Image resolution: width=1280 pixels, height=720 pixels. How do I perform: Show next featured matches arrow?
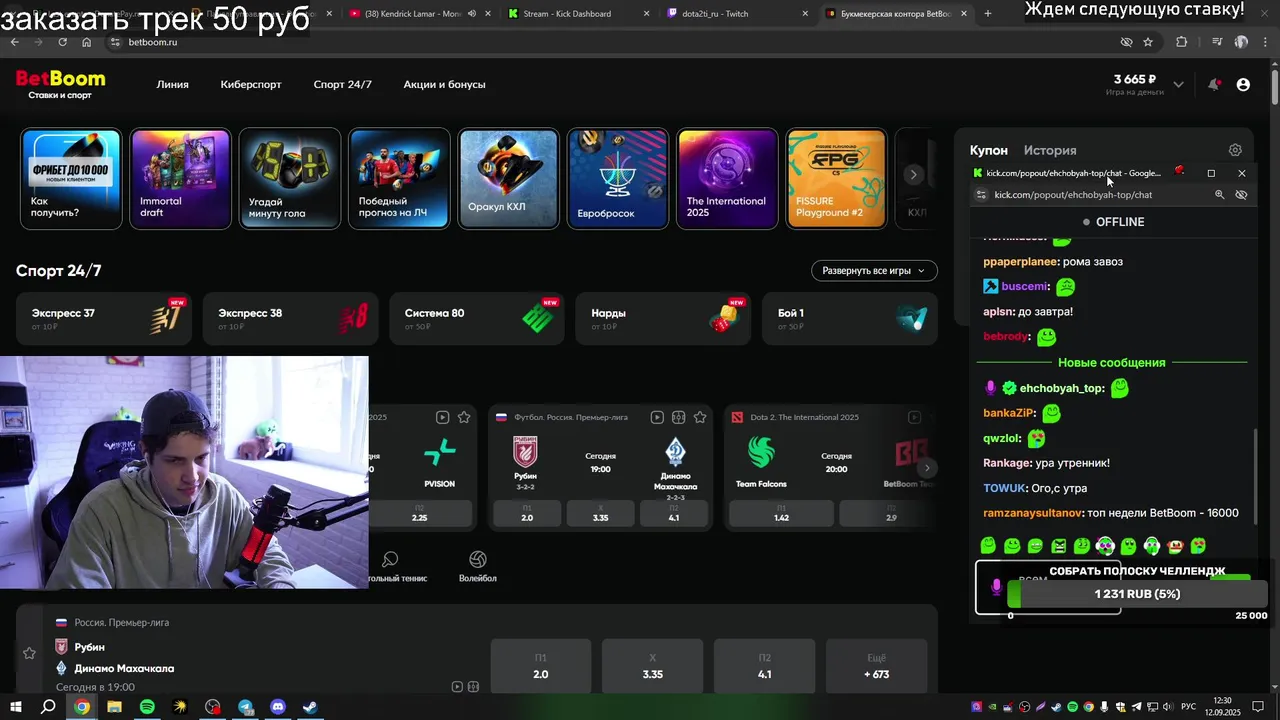click(926, 468)
